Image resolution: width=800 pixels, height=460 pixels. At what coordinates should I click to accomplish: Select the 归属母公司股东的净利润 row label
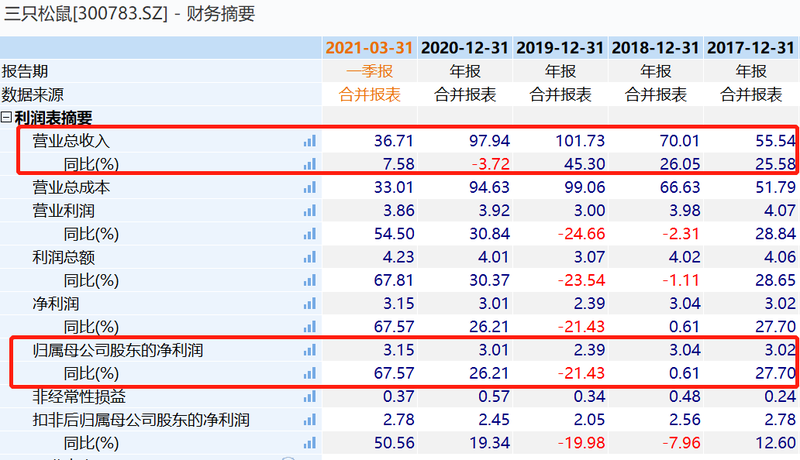pos(118,350)
